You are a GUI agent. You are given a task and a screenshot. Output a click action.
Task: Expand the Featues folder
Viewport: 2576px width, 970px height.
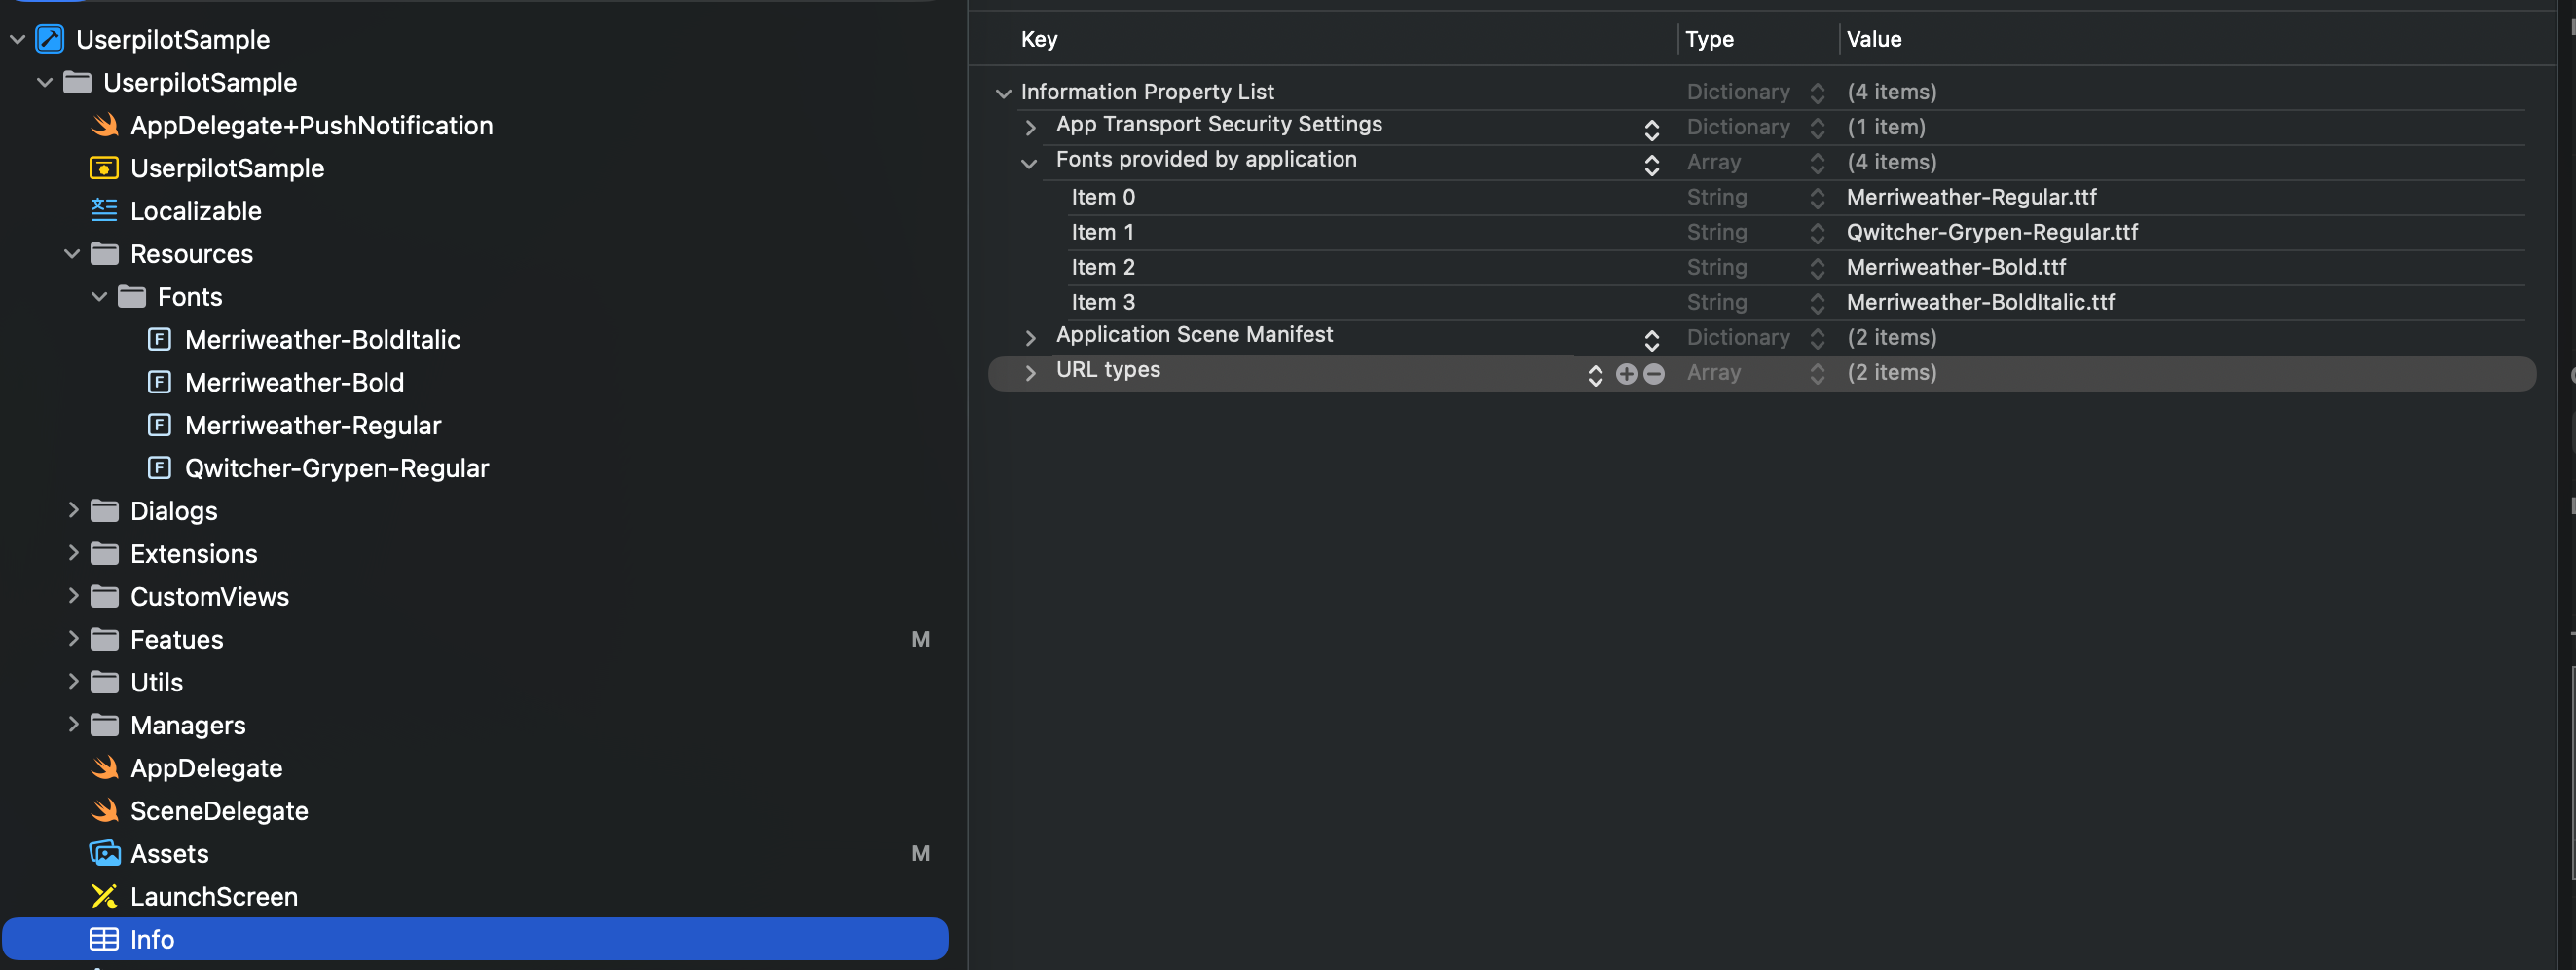[x=73, y=639]
